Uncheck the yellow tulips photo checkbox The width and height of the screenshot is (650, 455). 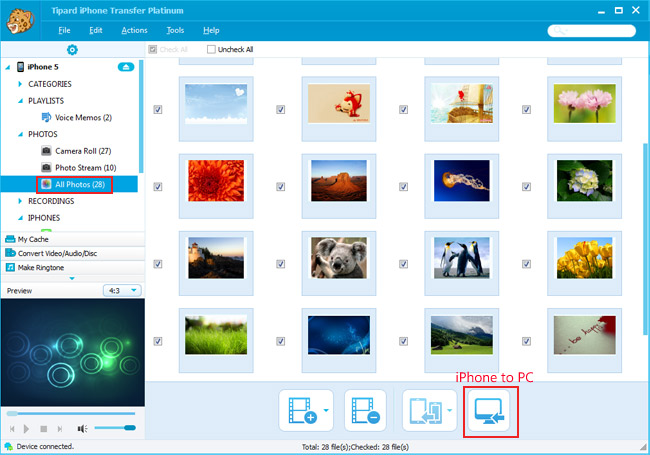(x=526, y=264)
